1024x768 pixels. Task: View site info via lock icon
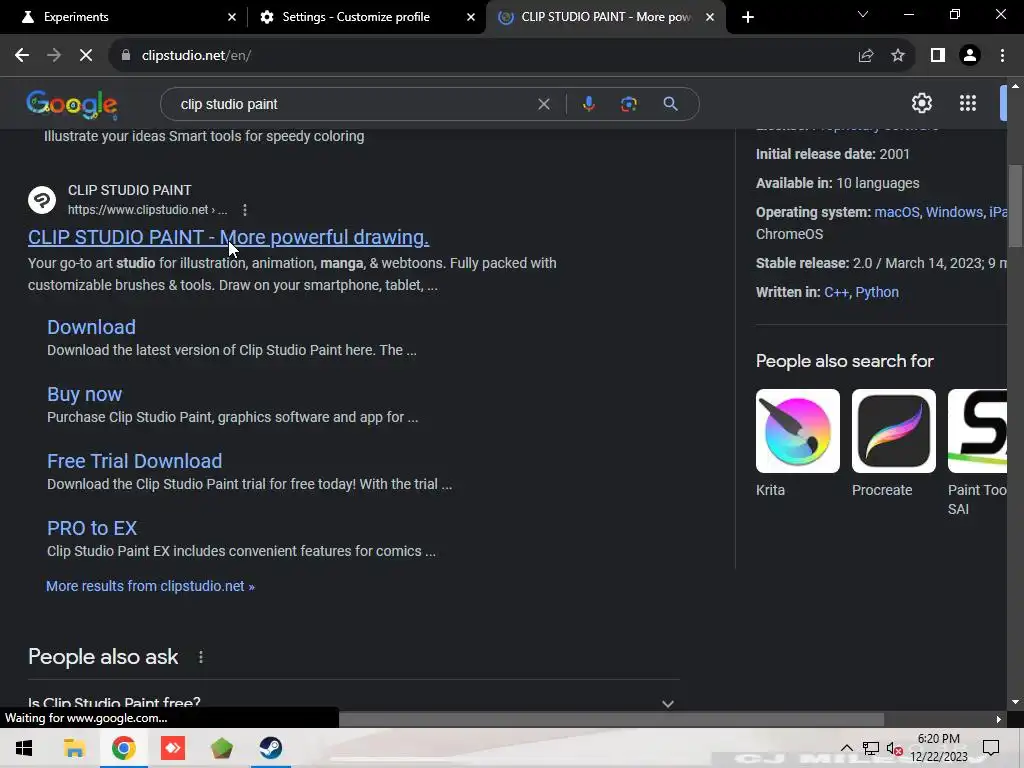[x=126, y=56]
